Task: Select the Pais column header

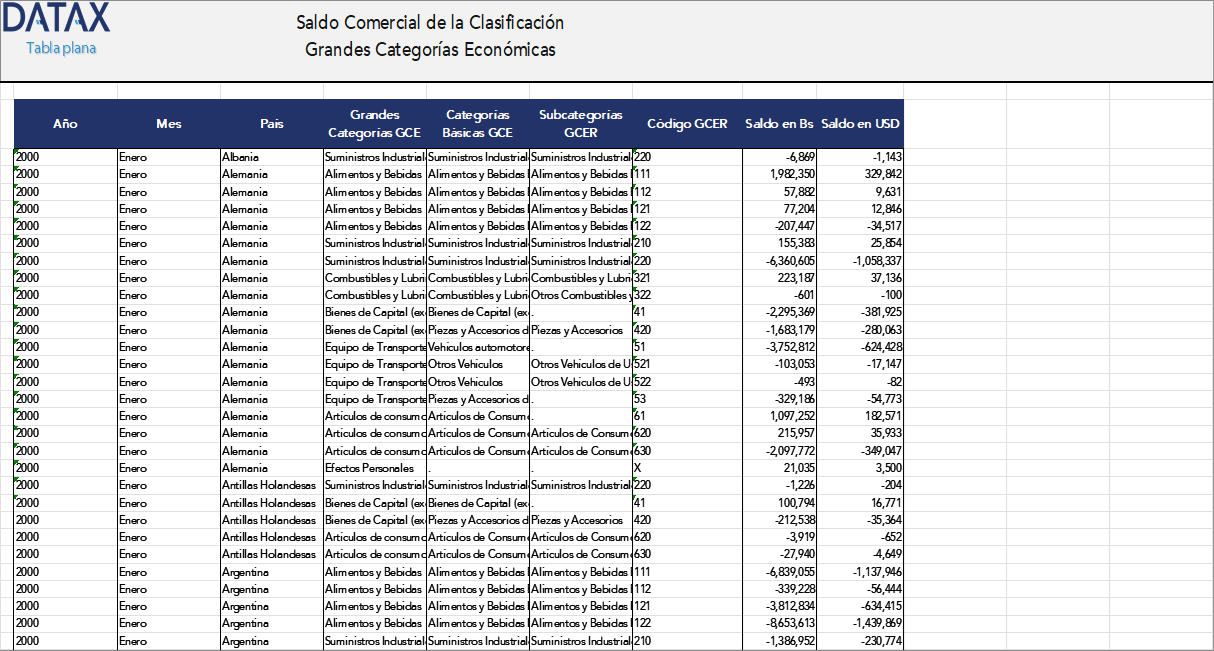Action: click(270, 124)
